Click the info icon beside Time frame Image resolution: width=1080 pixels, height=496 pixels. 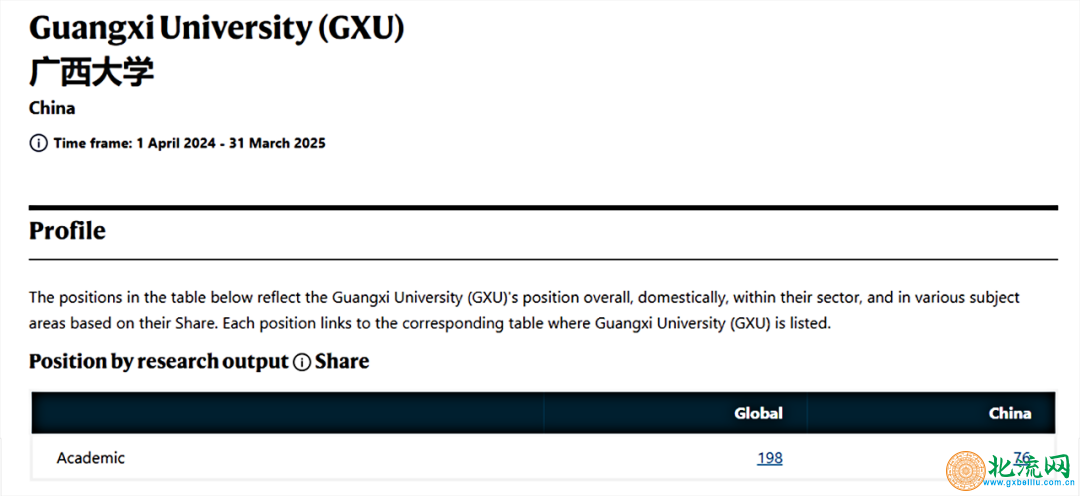[x=38, y=143]
